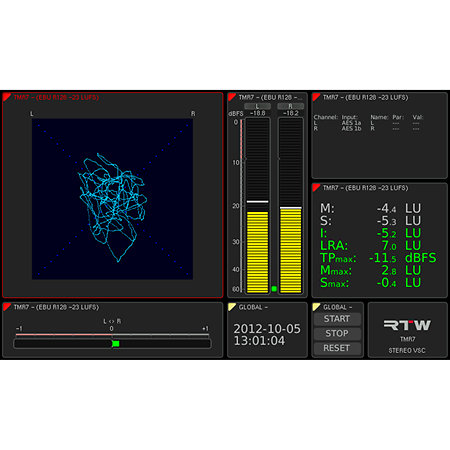
Task: Click the RTW logo
Action: [407, 325]
